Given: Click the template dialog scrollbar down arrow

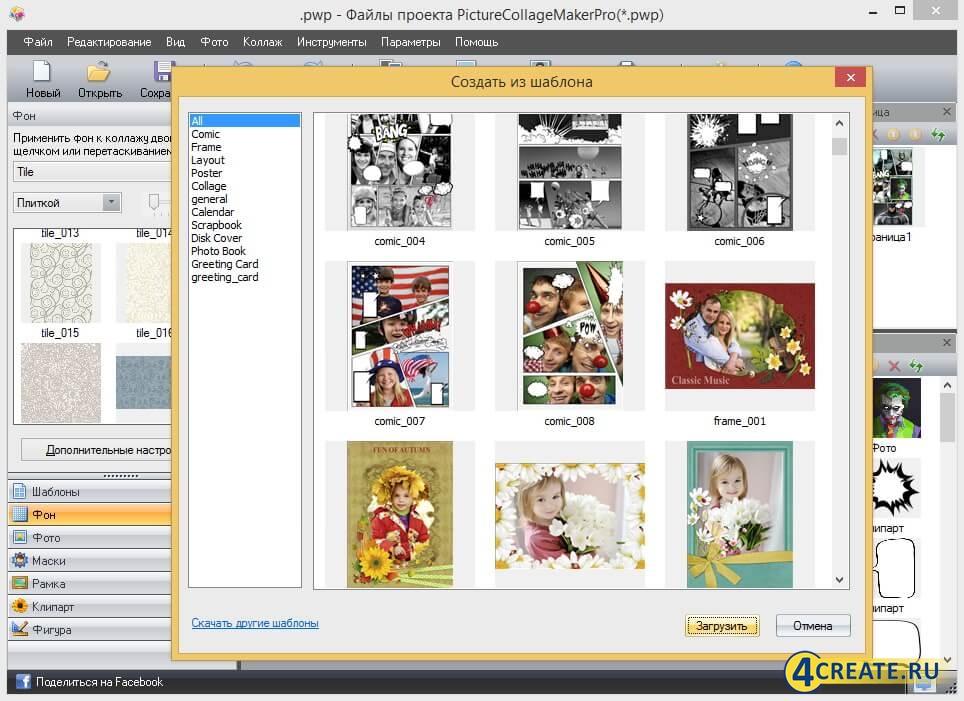Looking at the screenshot, I should 839,580.
